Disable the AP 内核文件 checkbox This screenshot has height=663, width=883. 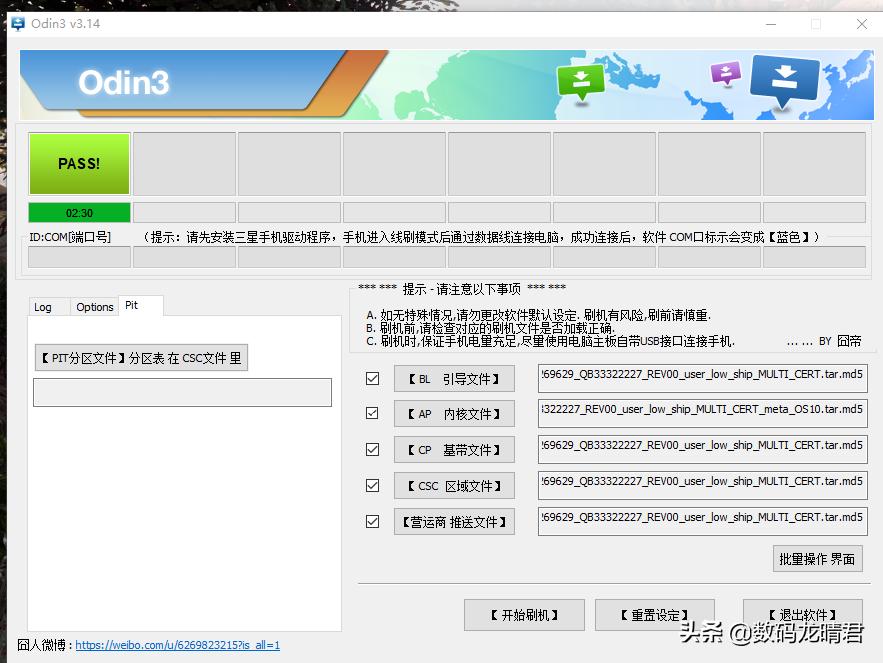click(372, 413)
